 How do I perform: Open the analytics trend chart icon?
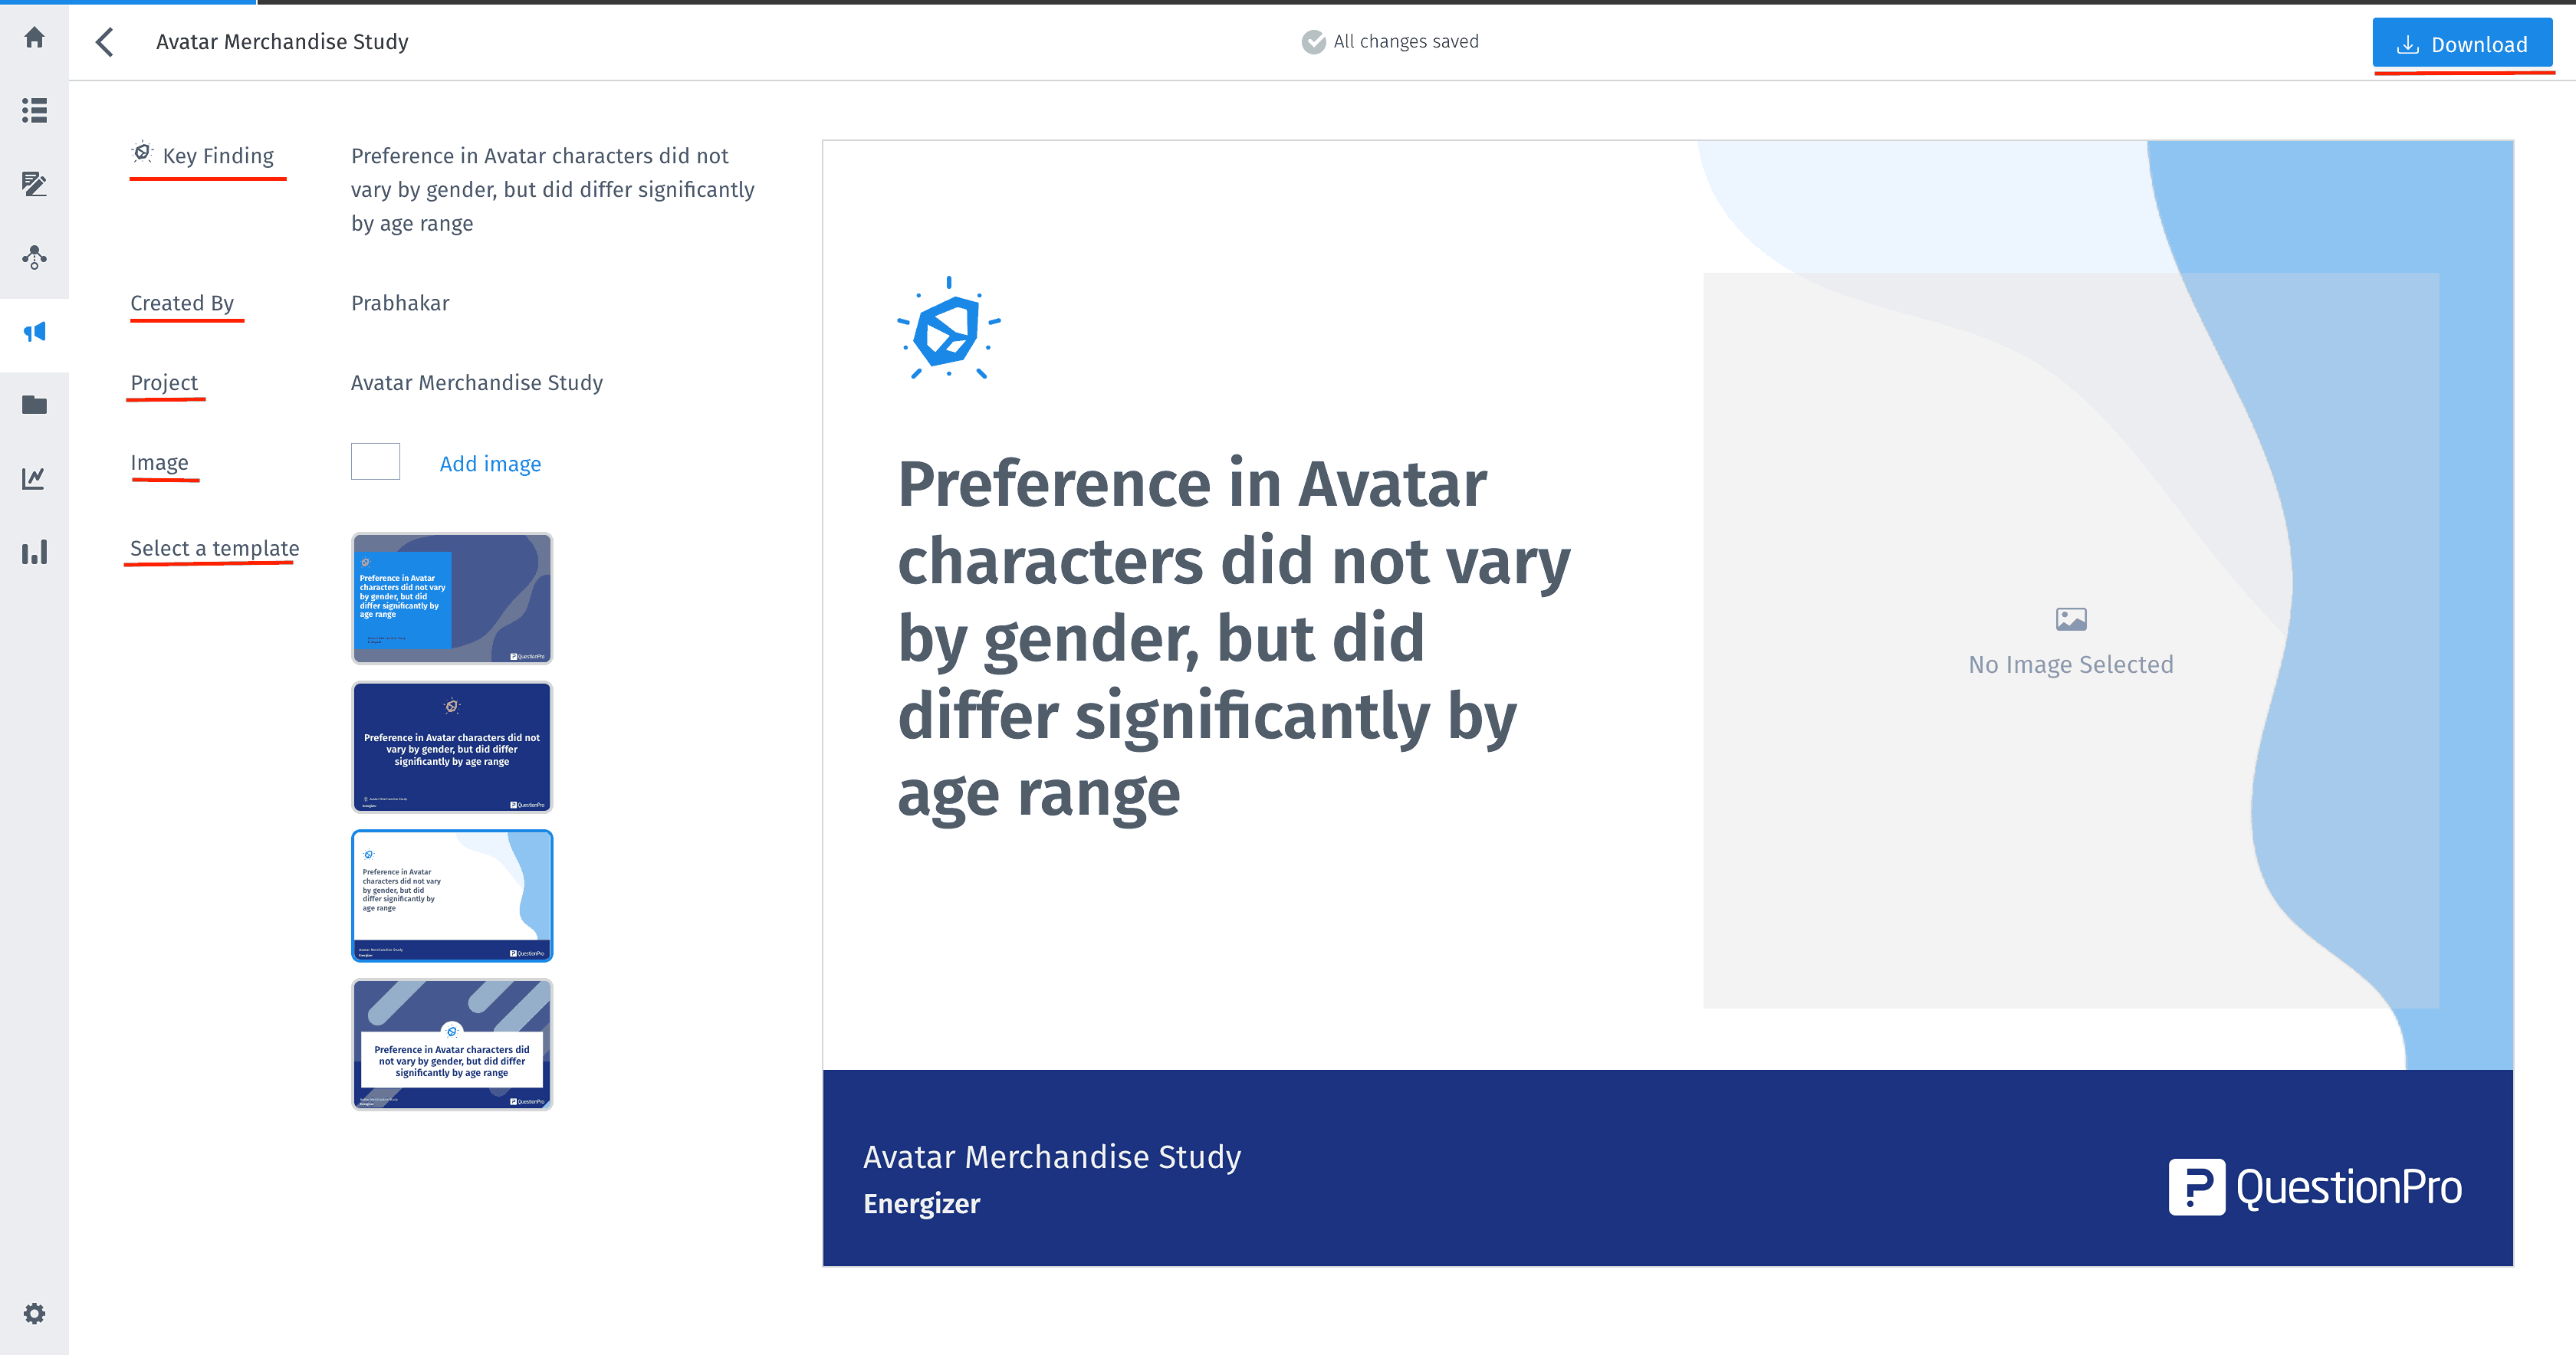(x=34, y=478)
